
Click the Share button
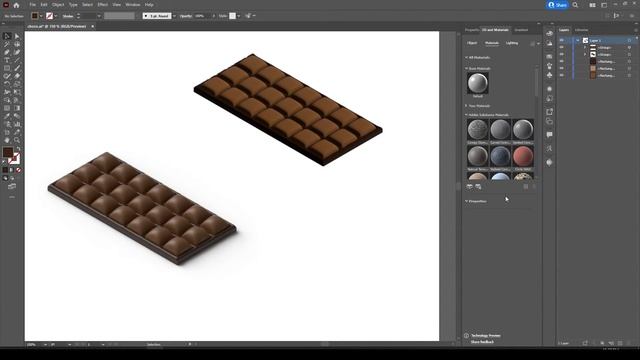tap(557, 5)
